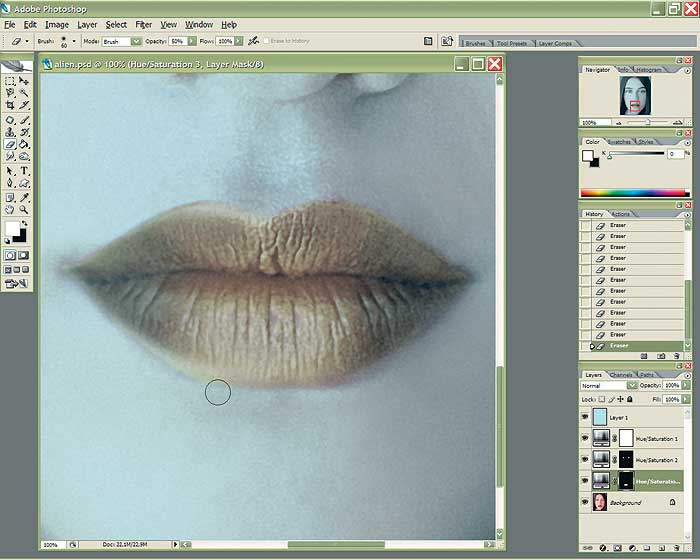Select the Custom Shape tool
The width and height of the screenshot is (700, 560).
[x=24, y=183]
